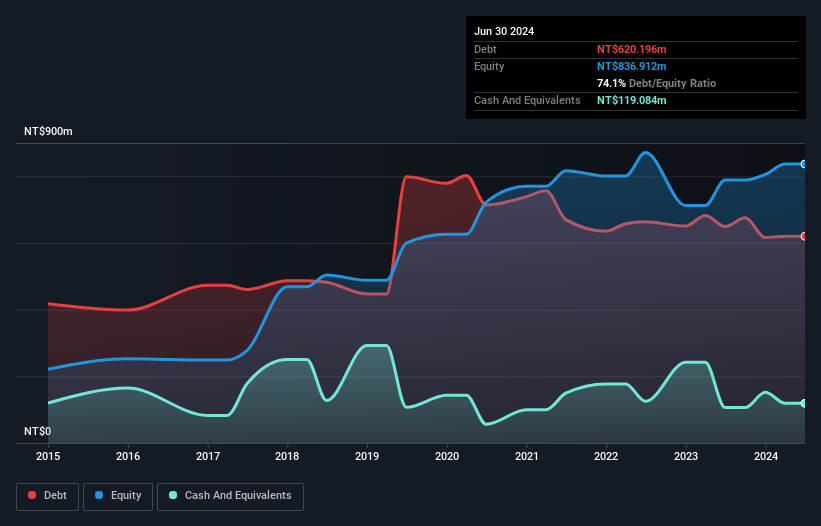The width and height of the screenshot is (821, 526).
Task: Select the 2024 x-axis label
Action: (x=766, y=456)
